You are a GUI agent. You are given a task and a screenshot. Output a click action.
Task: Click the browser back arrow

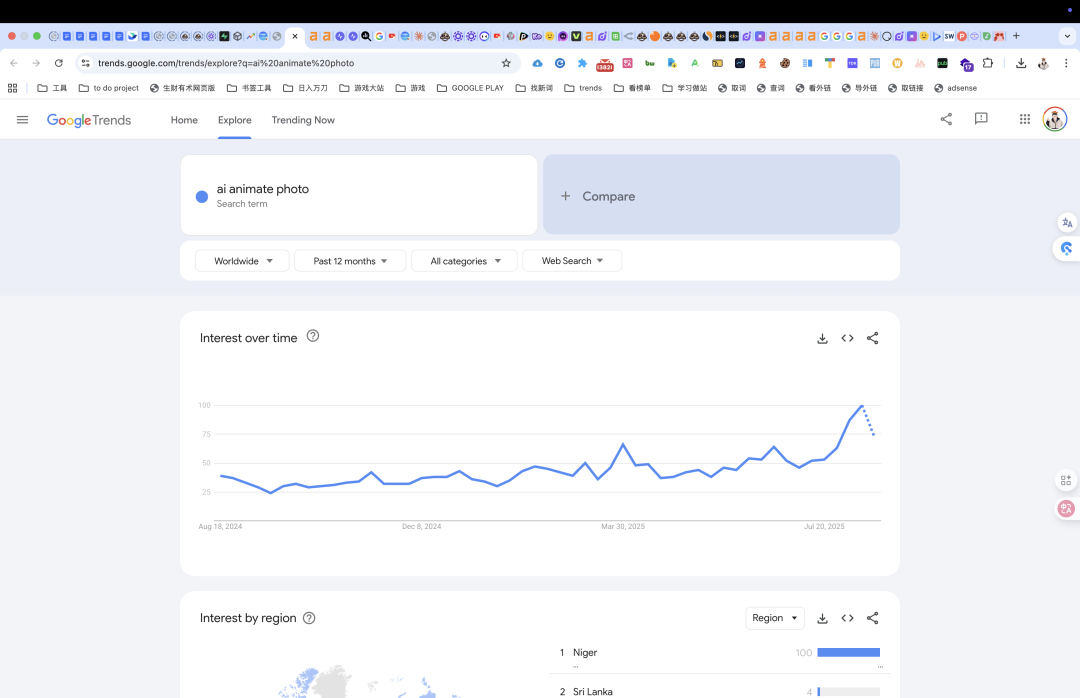tap(14, 63)
